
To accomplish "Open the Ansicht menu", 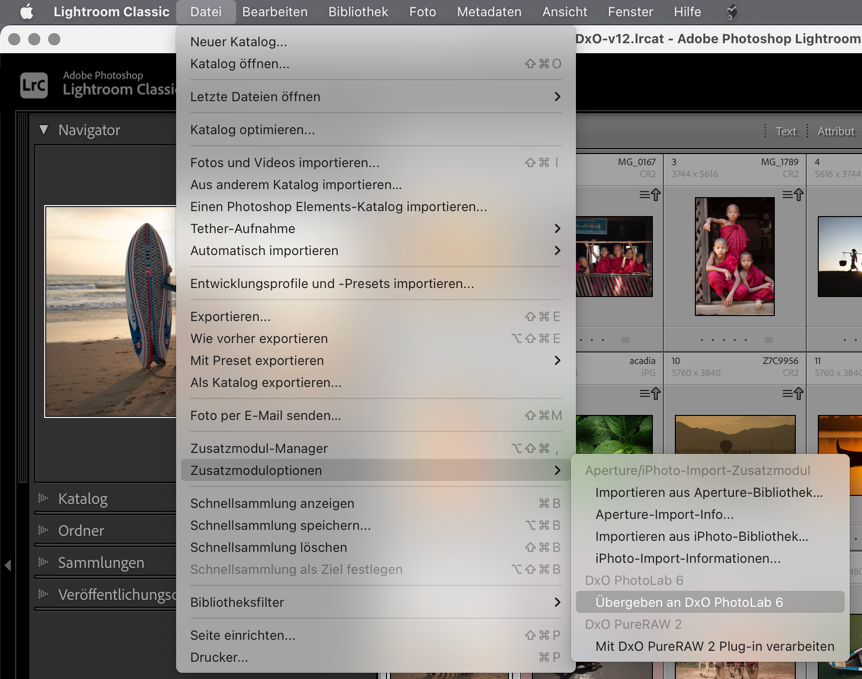I will (565, 12).
